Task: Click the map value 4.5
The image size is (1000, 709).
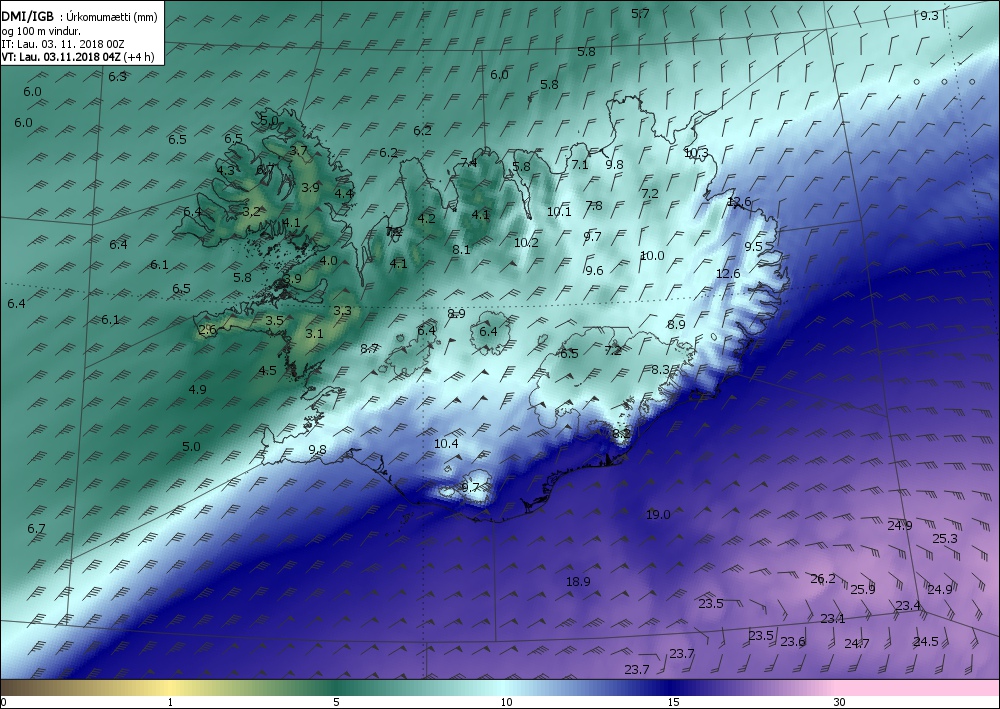Action: click(x=267, y=370)
